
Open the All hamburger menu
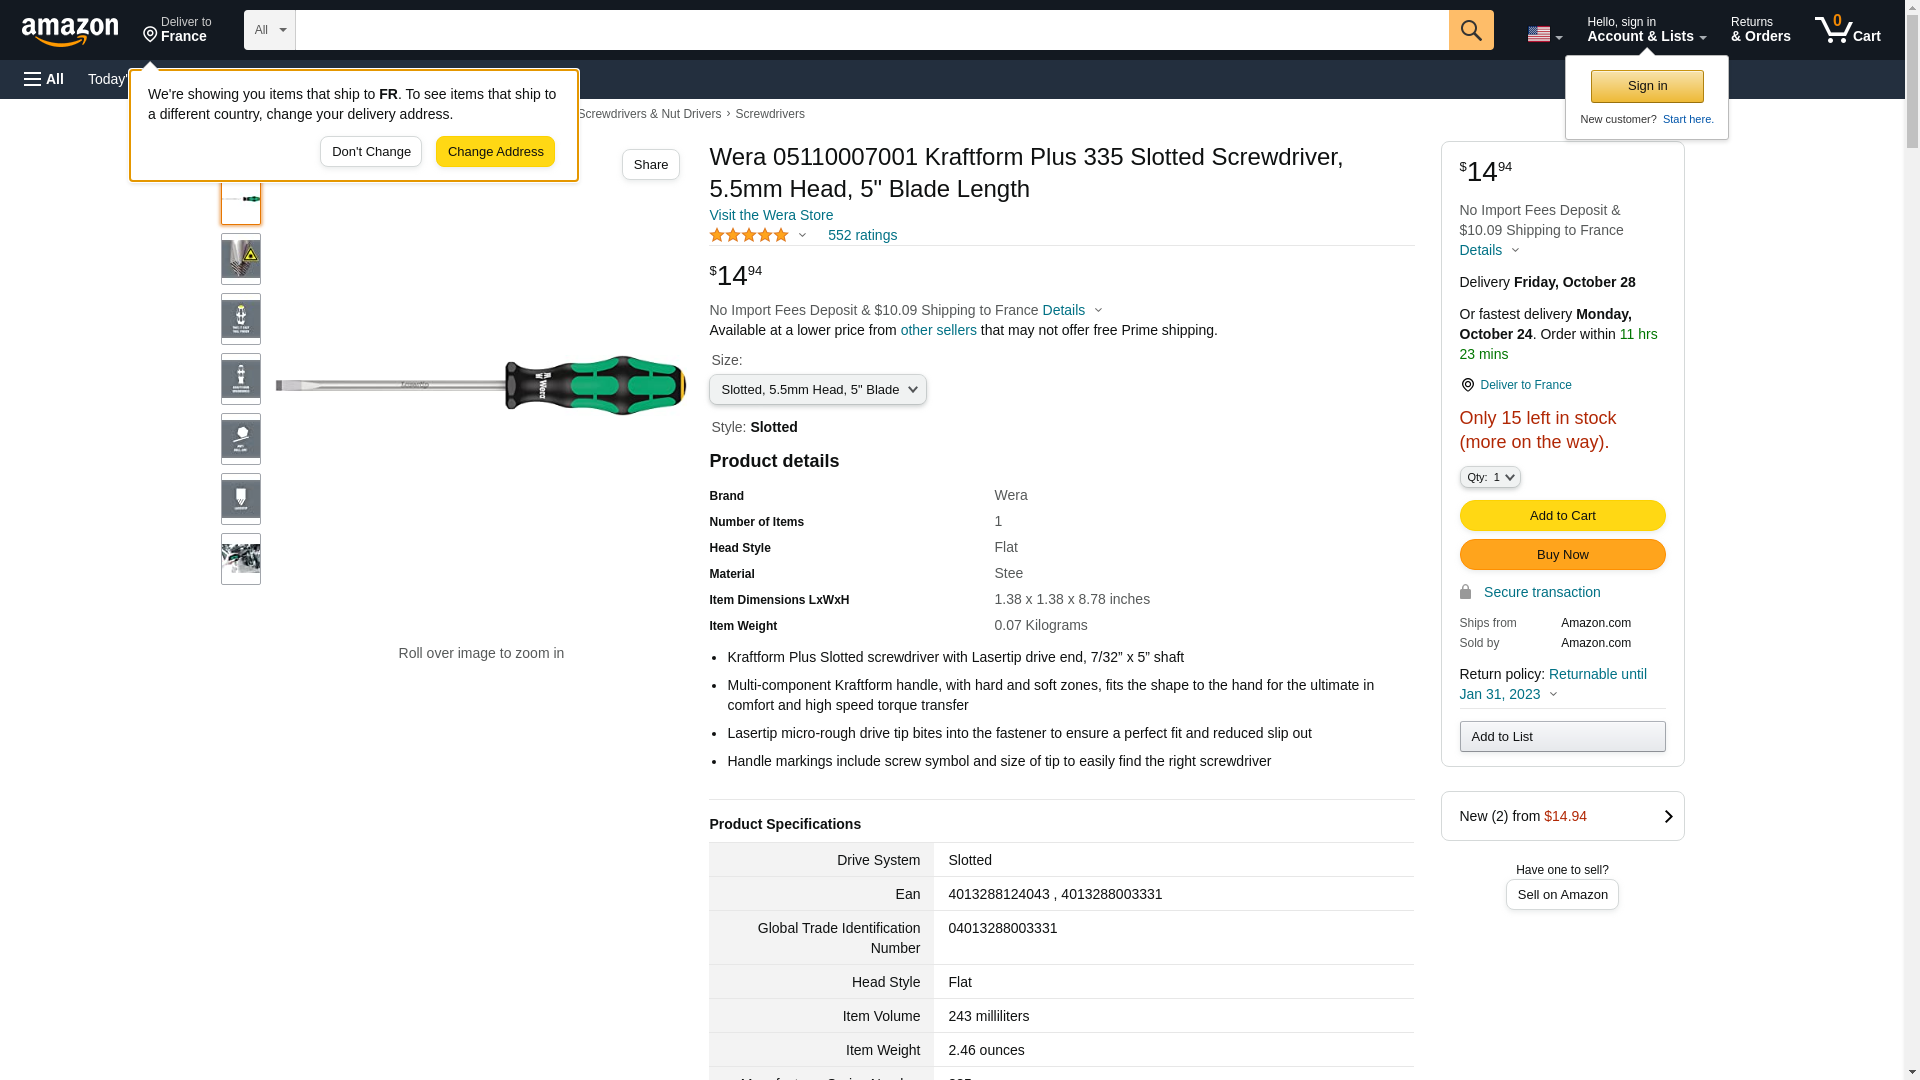point(44,79)
